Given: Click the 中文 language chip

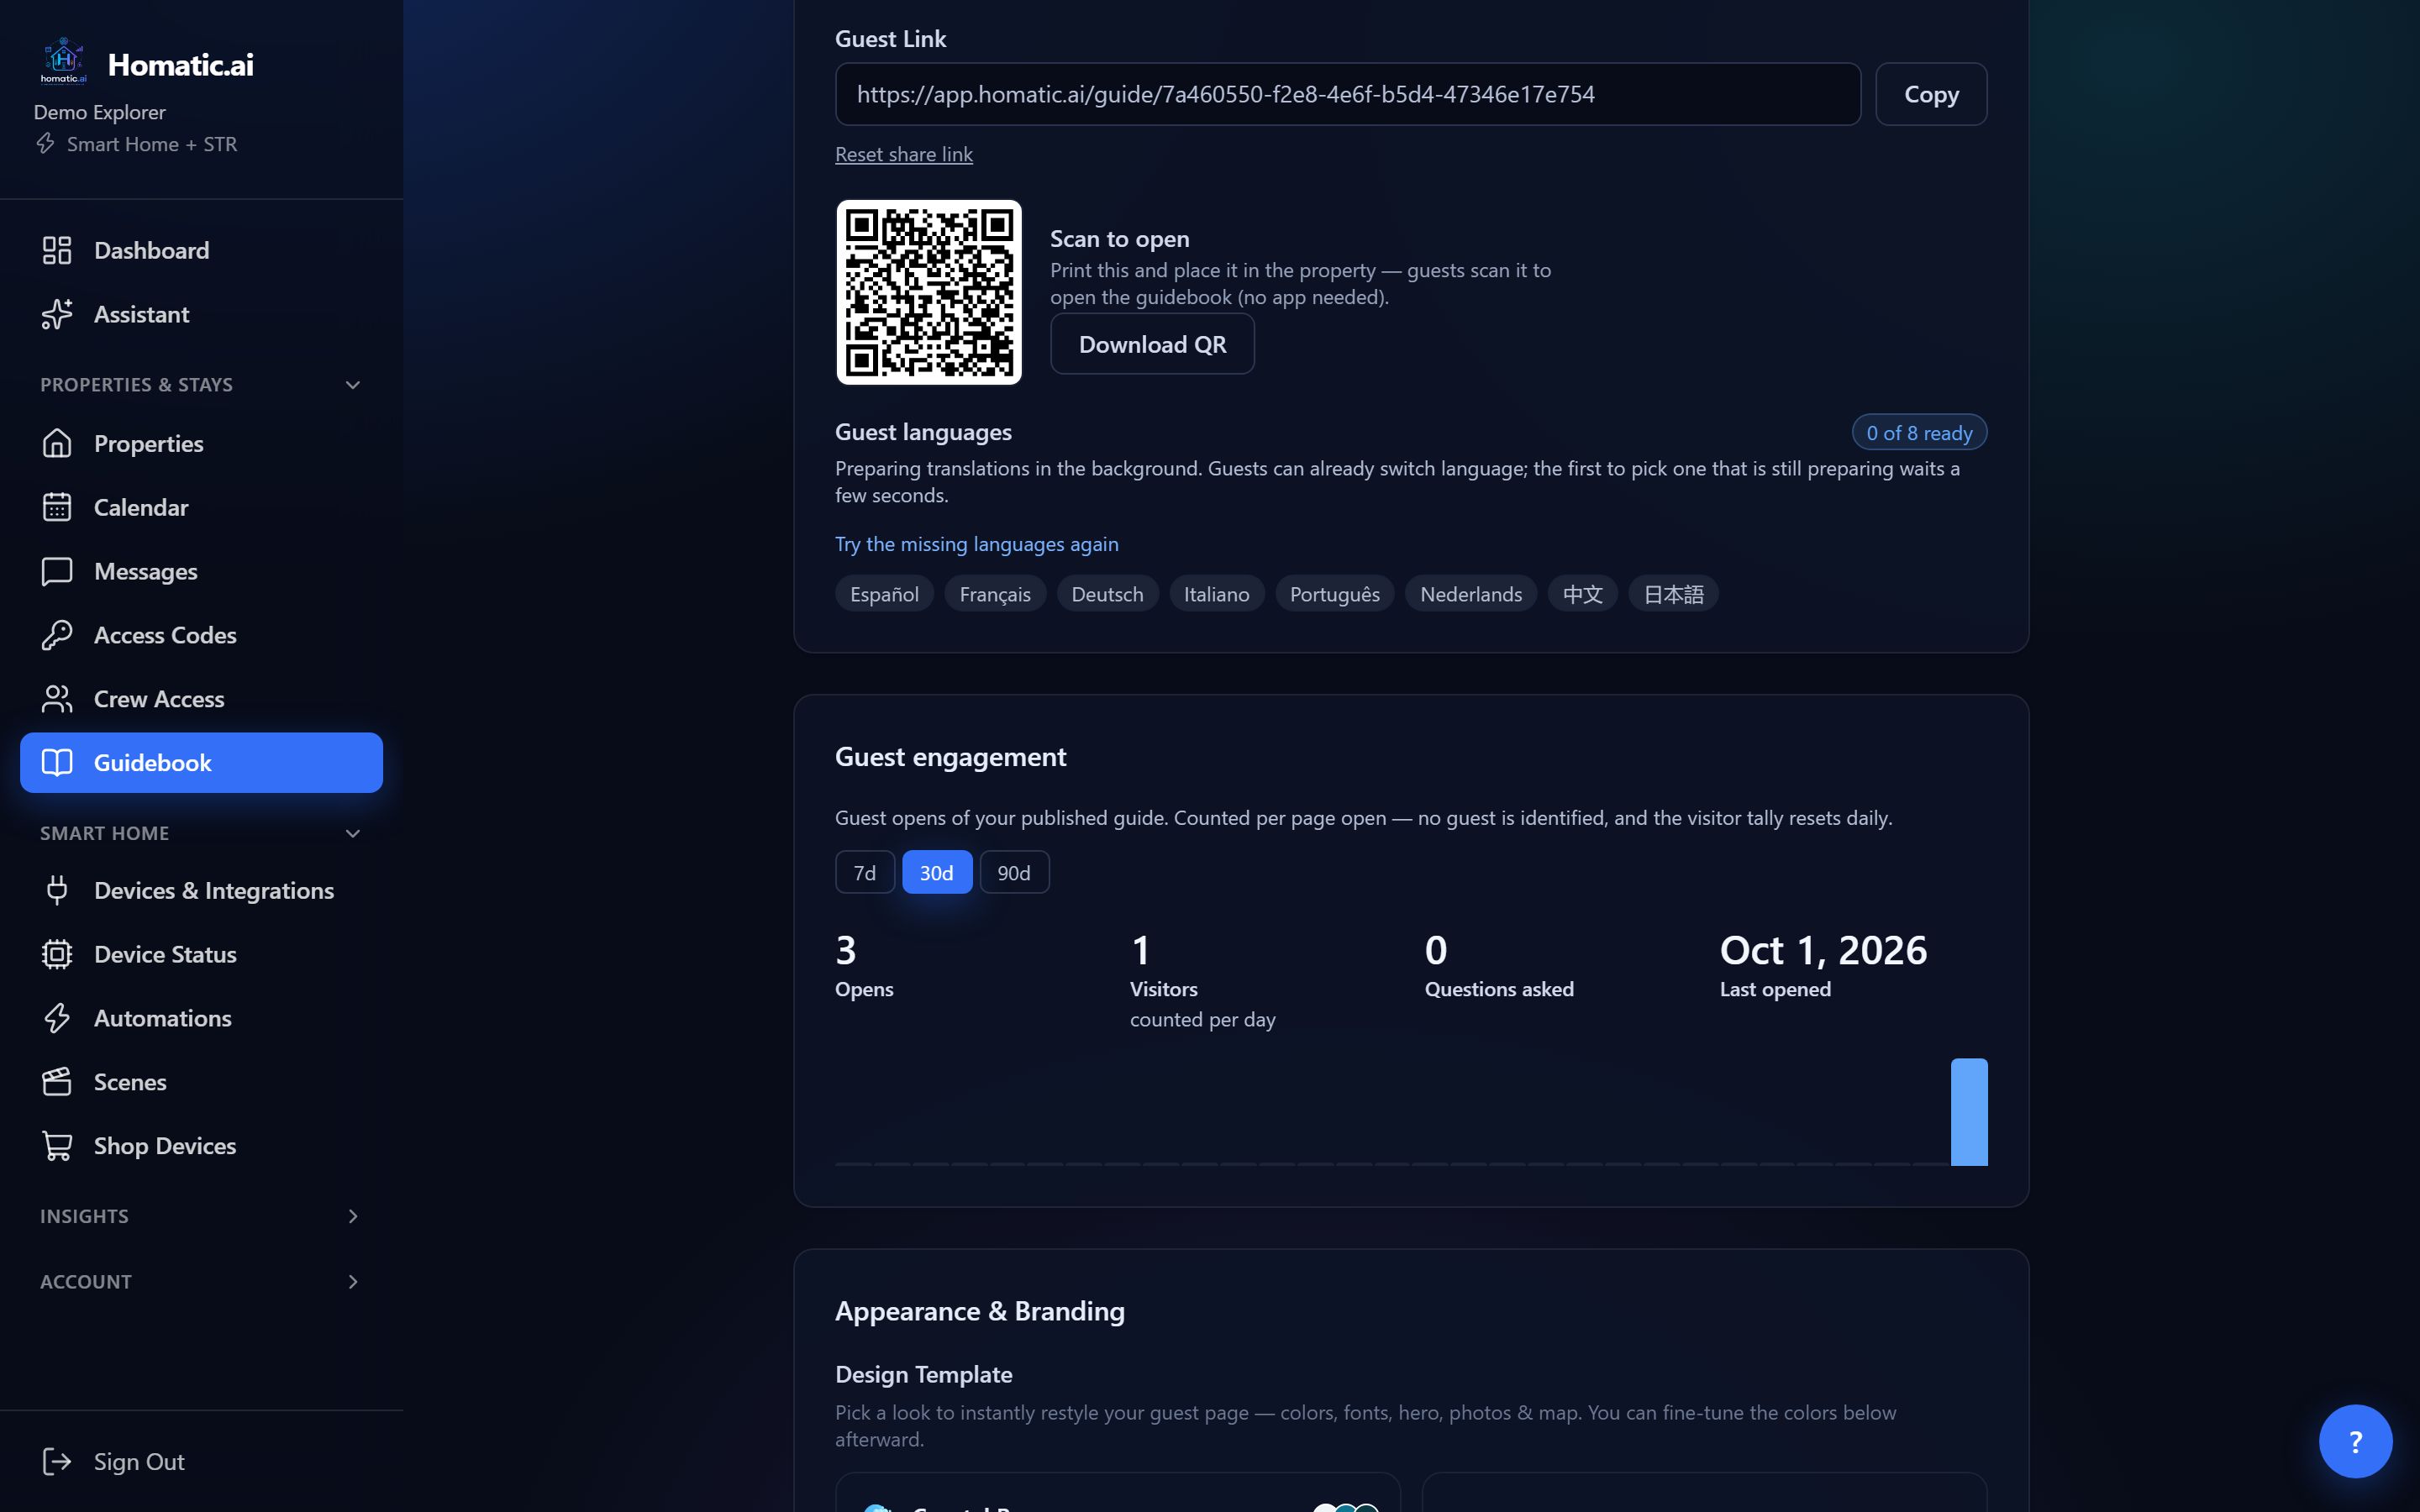Looking at the screenshot, I should click(1583, 594).
